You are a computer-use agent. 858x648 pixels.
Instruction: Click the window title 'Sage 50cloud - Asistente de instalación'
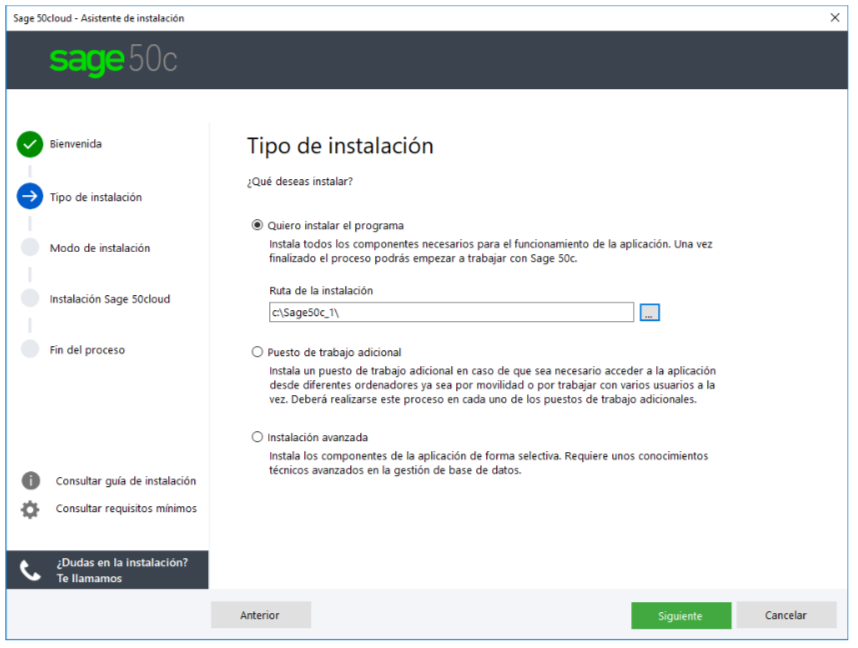click(98, 18)
